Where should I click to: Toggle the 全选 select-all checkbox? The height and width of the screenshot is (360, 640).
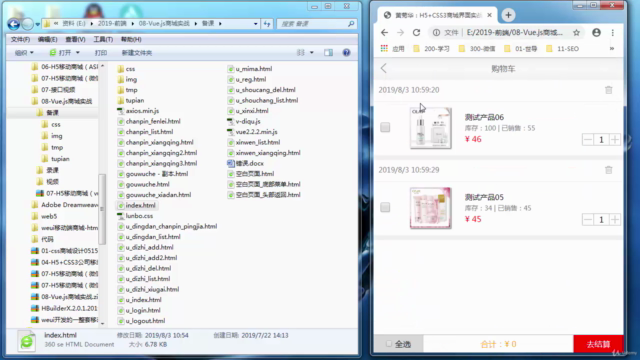tap(389, 344)
